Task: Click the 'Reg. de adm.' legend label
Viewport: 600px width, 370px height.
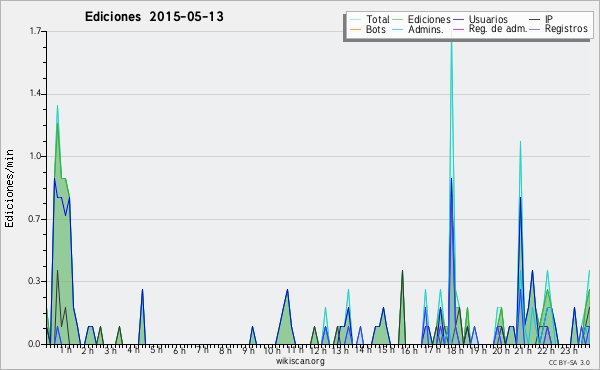Action: tap(498, 29)
